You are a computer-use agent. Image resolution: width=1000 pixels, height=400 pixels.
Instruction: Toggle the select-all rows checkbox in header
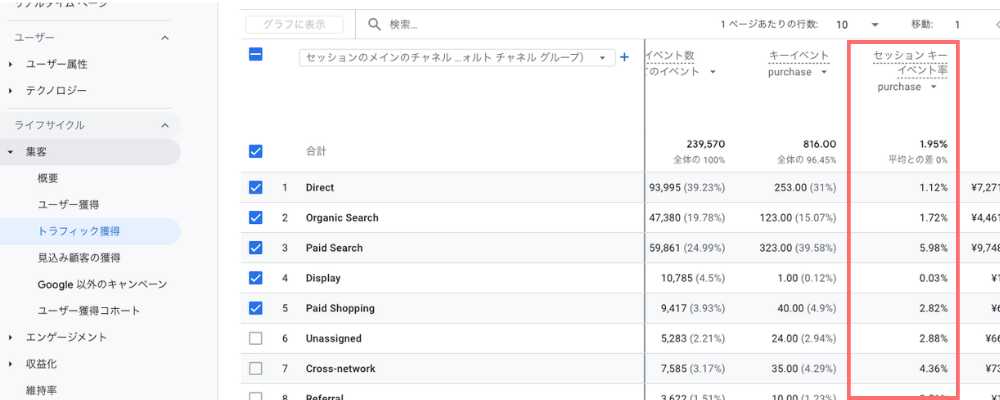tap(255, 54)
